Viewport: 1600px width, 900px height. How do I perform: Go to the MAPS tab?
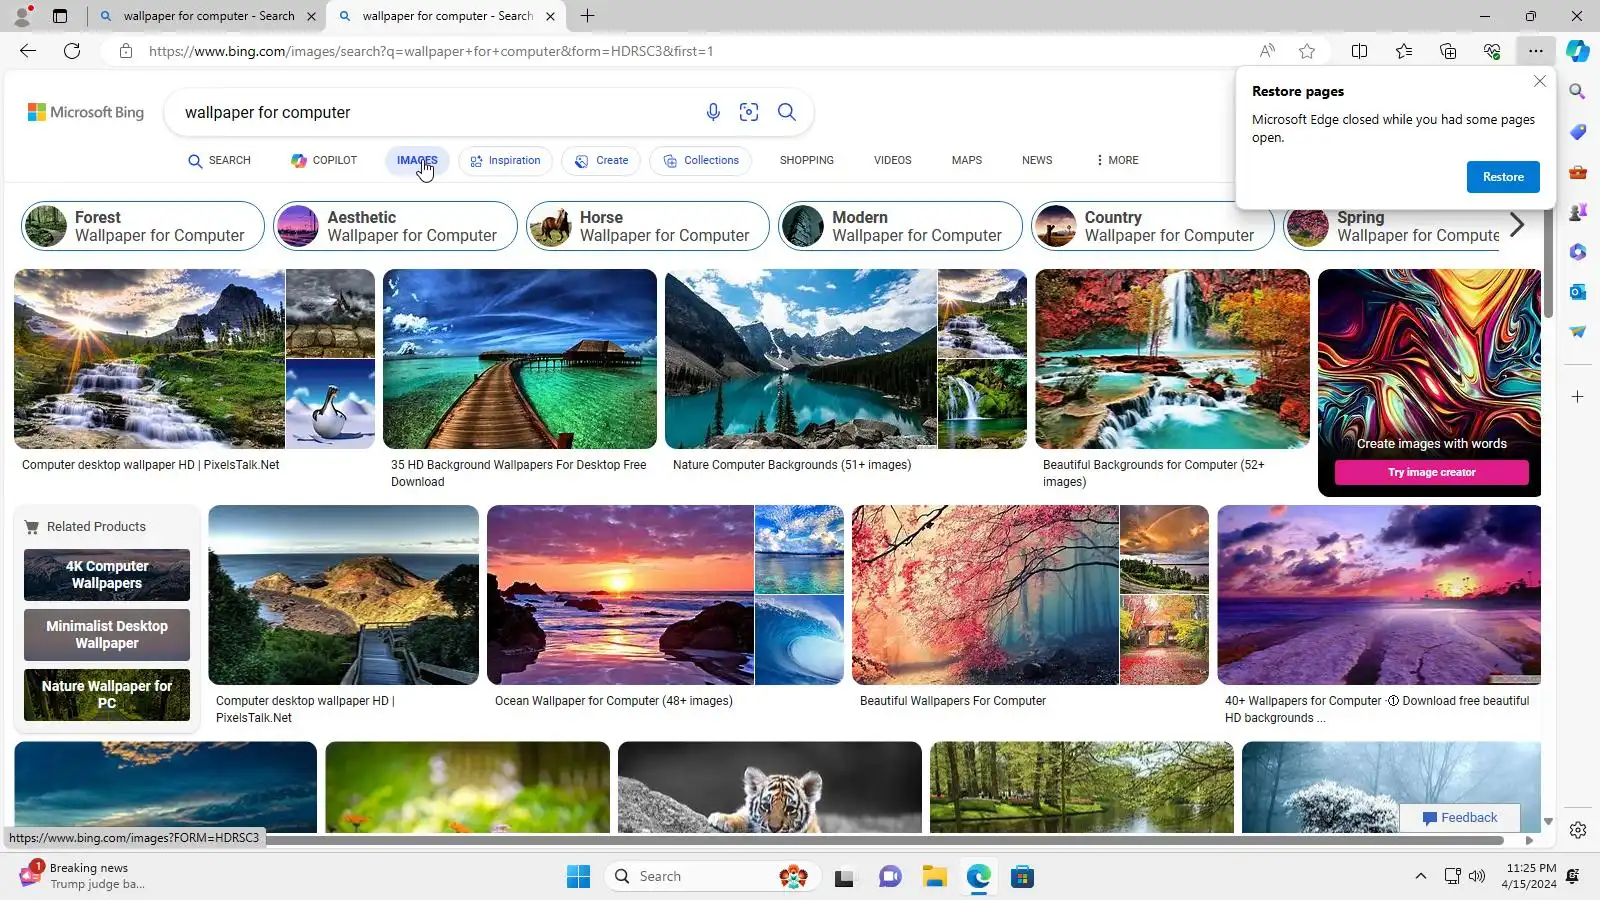pyautogui.click(x=967, y=160)
